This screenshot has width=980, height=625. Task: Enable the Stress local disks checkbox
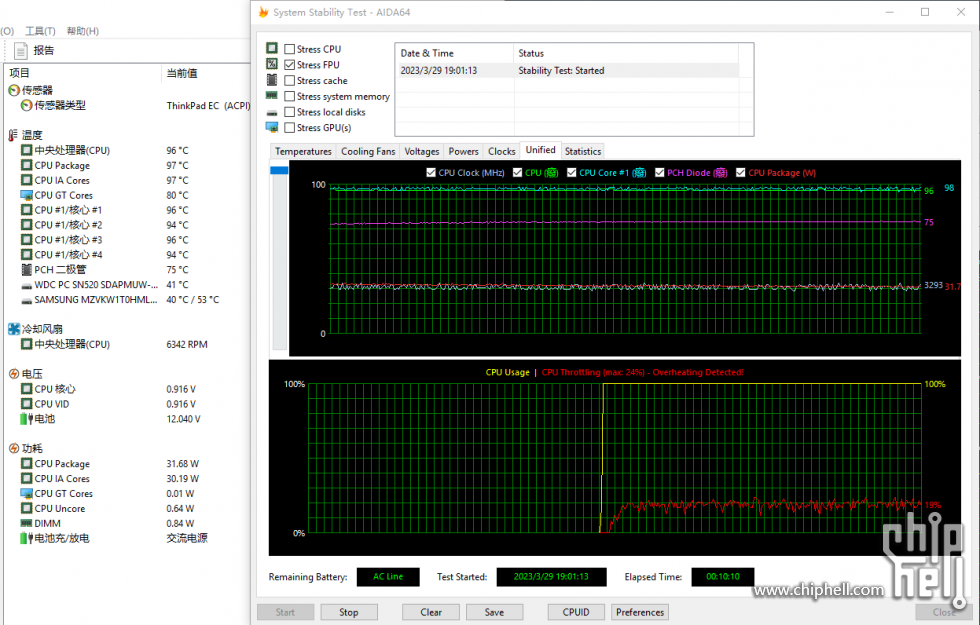[x=289, y=112]
